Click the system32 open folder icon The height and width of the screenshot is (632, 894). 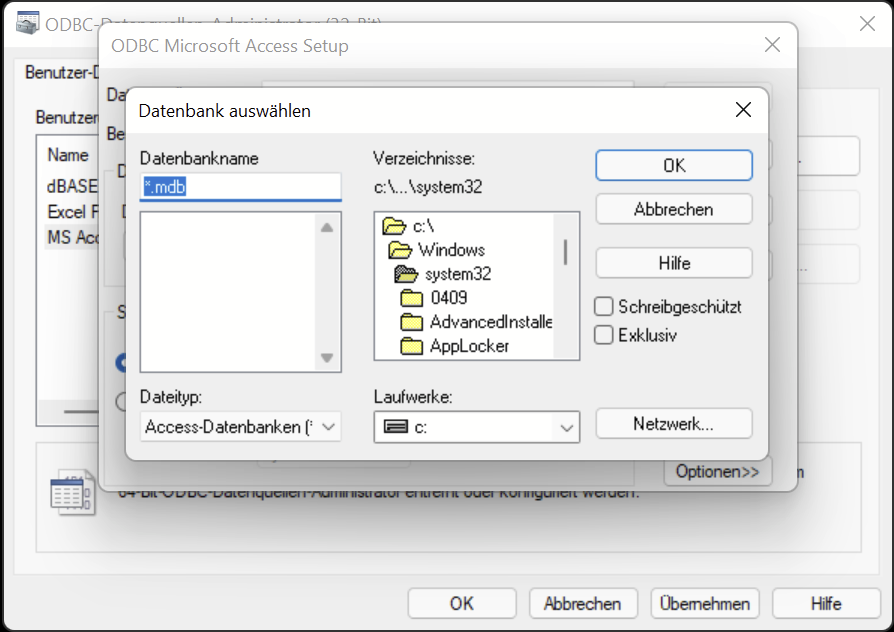point(406,274)
